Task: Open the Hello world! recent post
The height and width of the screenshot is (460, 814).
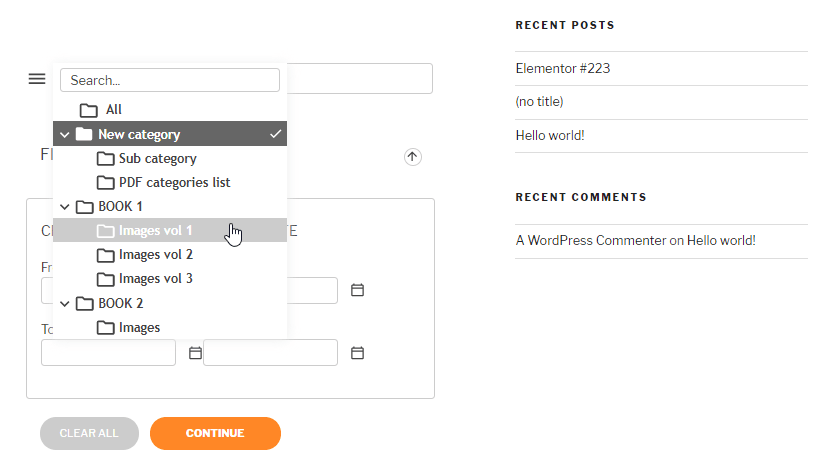Action: pyautogui.click(x=550, y=135)
